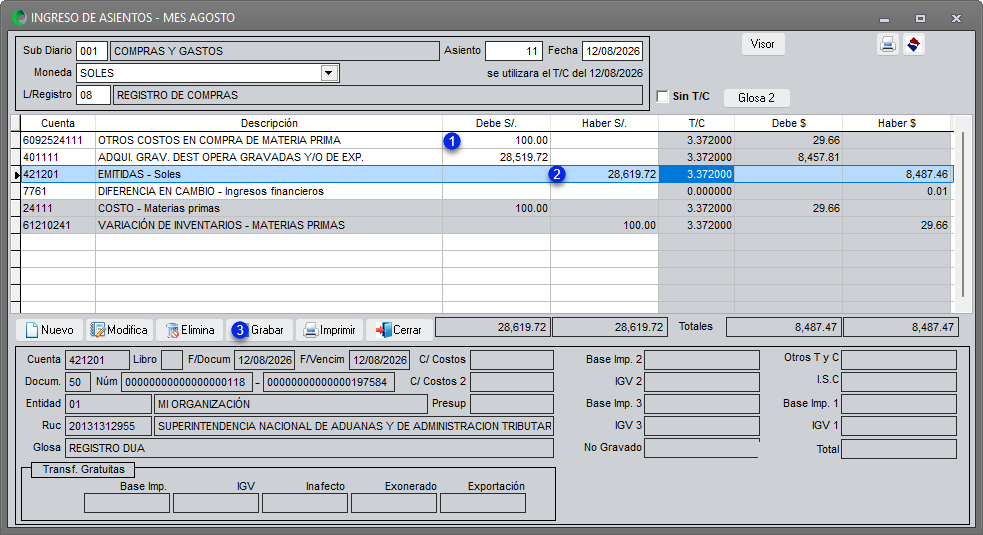Open the Visor button
The height and width of the screenshot is (535, 983).
tap(763, 44)
